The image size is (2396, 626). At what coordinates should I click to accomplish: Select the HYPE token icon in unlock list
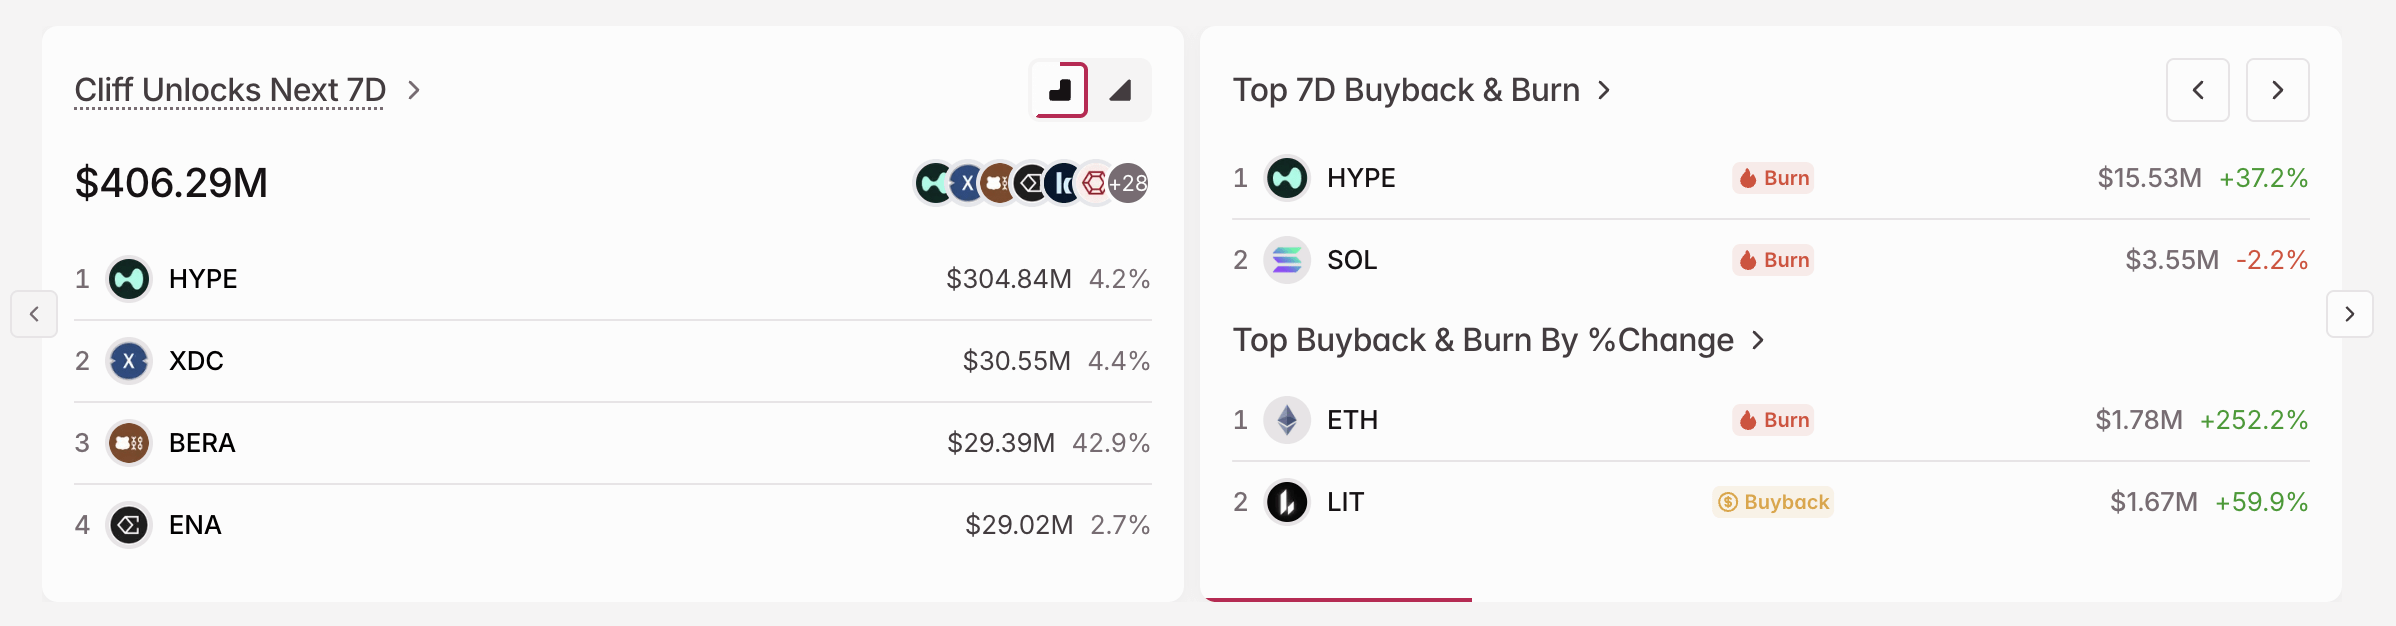[x=128, y=279]
